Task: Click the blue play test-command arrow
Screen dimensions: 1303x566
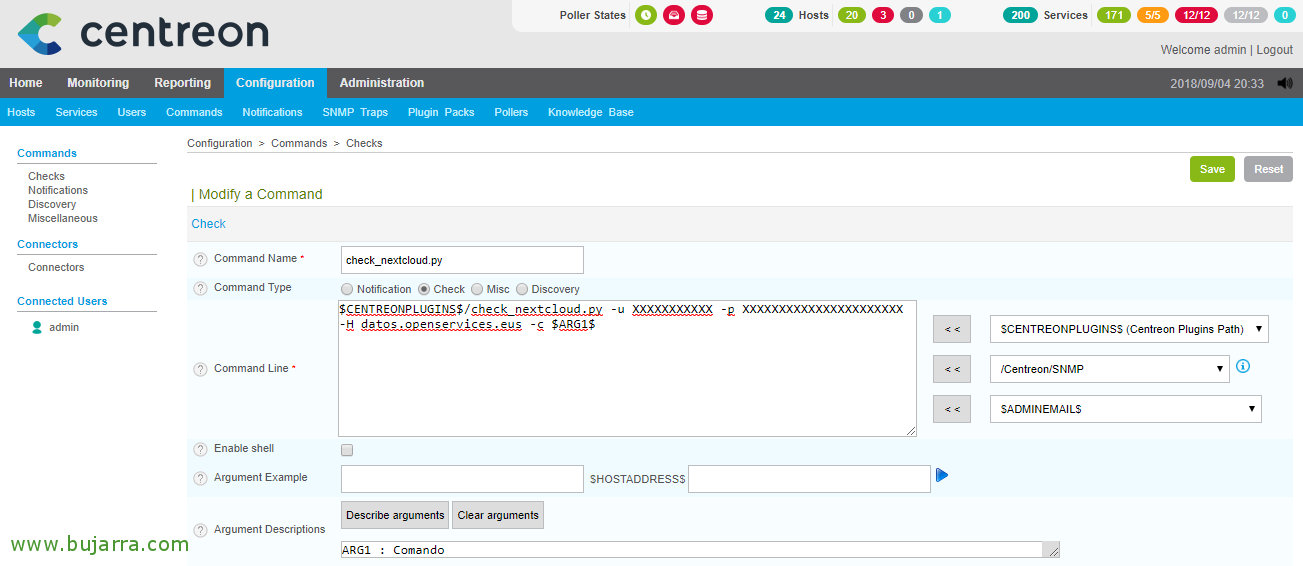Action: [942, 475]
